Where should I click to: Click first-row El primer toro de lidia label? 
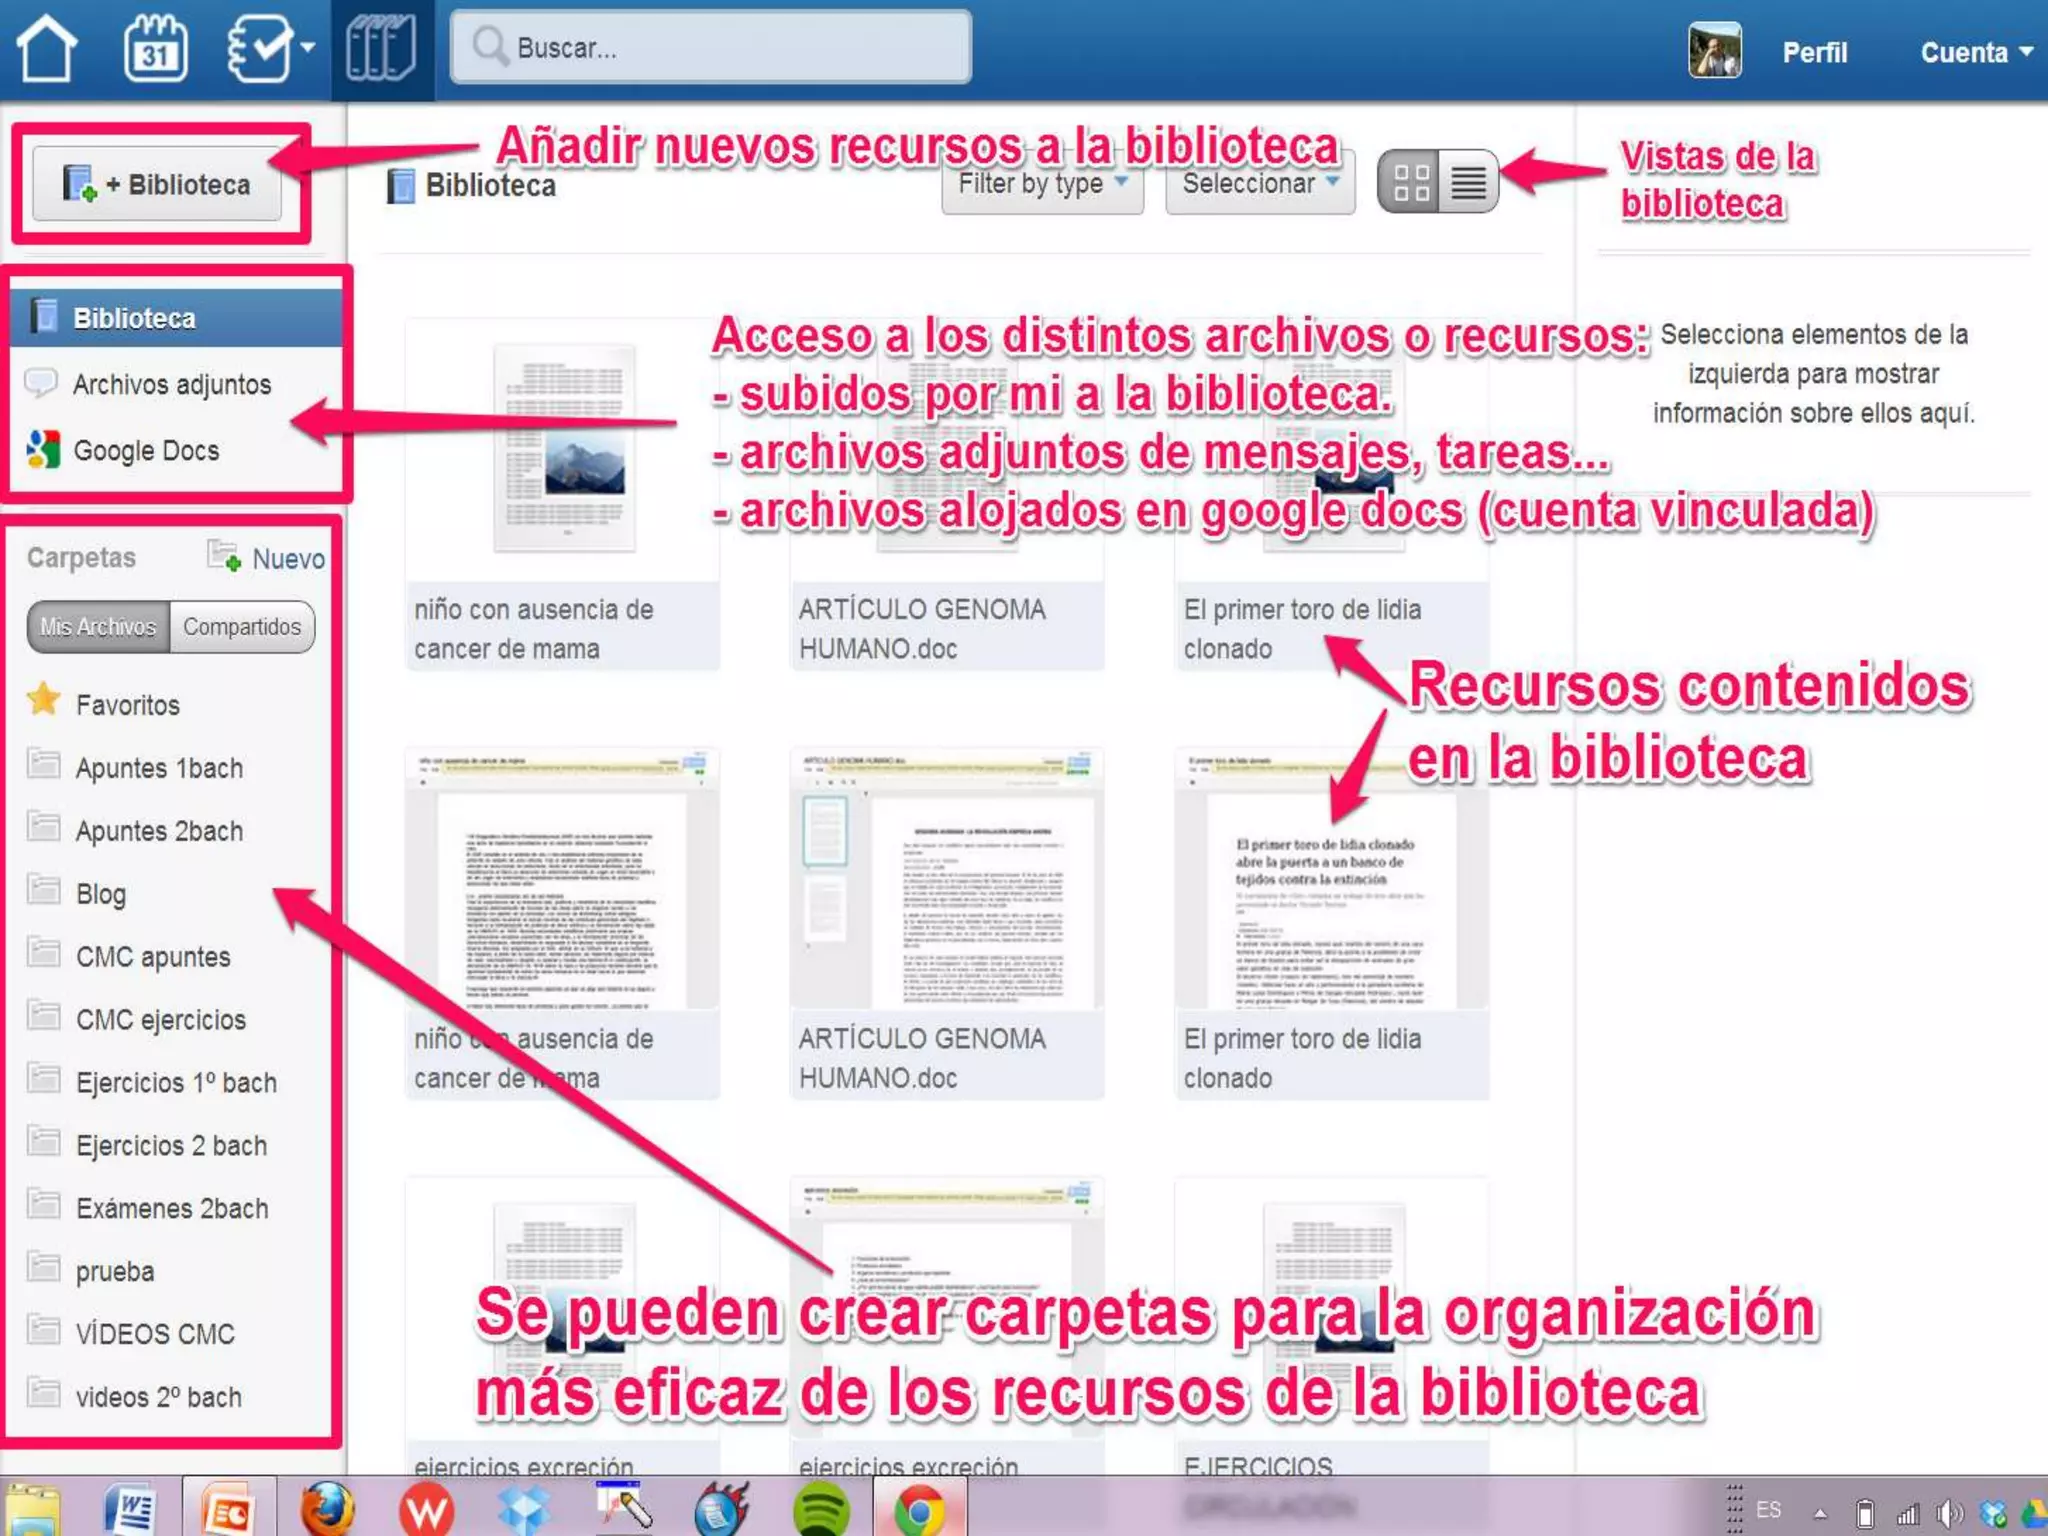1302,629
